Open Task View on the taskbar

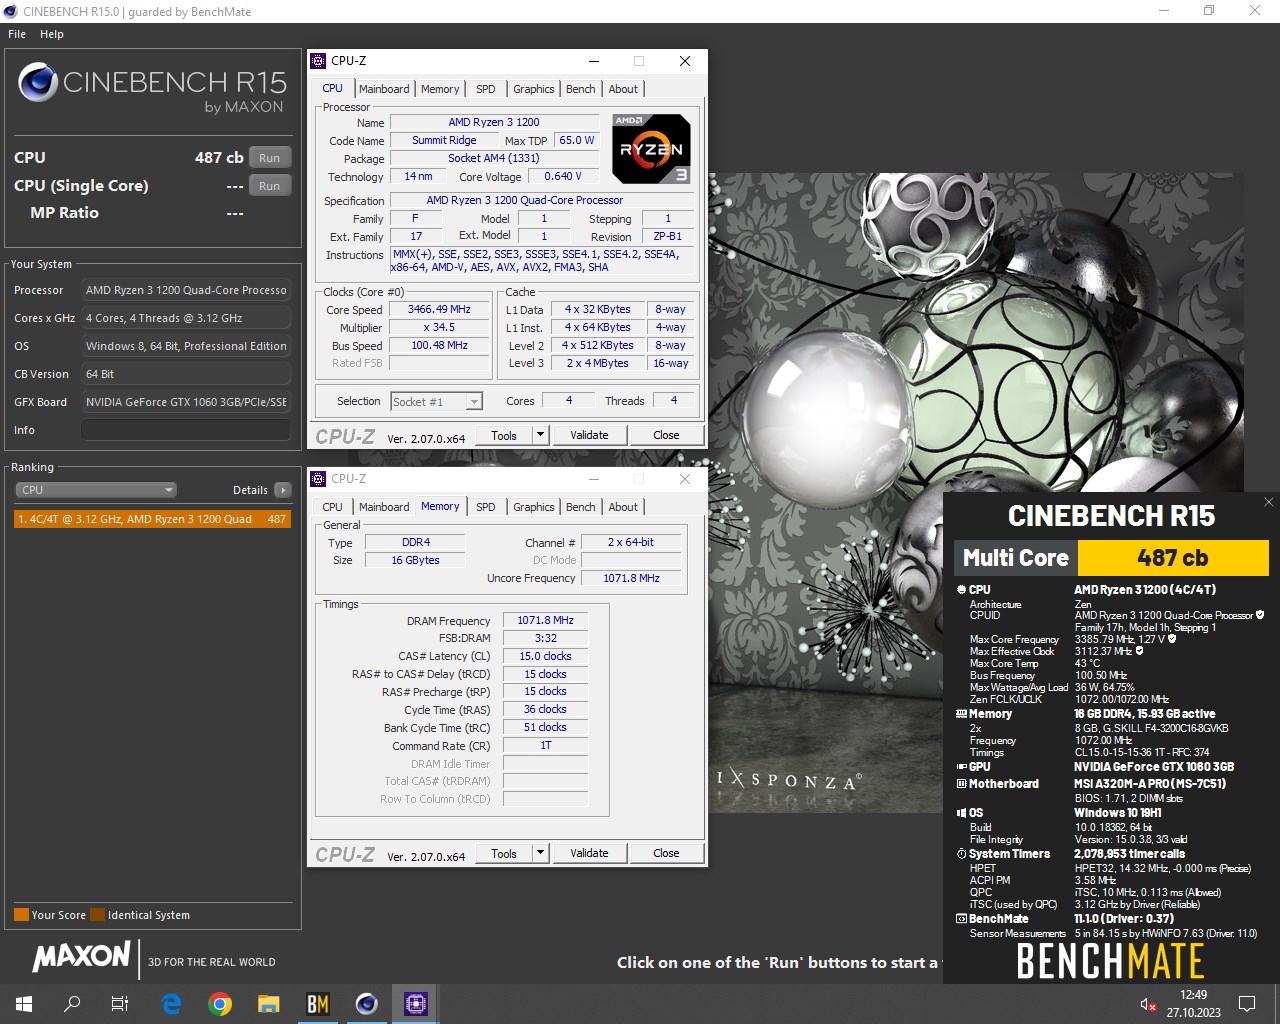pyautogui.click(x=120, y=1003)
